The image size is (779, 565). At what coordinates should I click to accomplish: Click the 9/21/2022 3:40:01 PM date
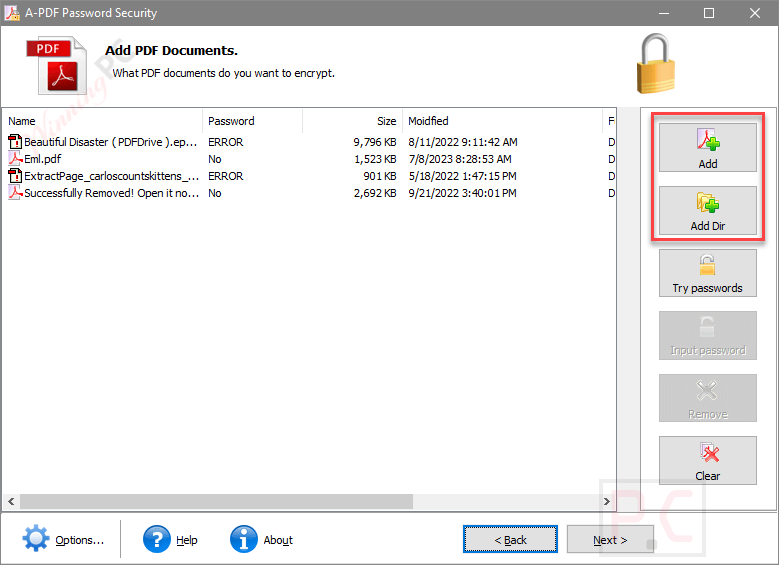pos(463,193)
